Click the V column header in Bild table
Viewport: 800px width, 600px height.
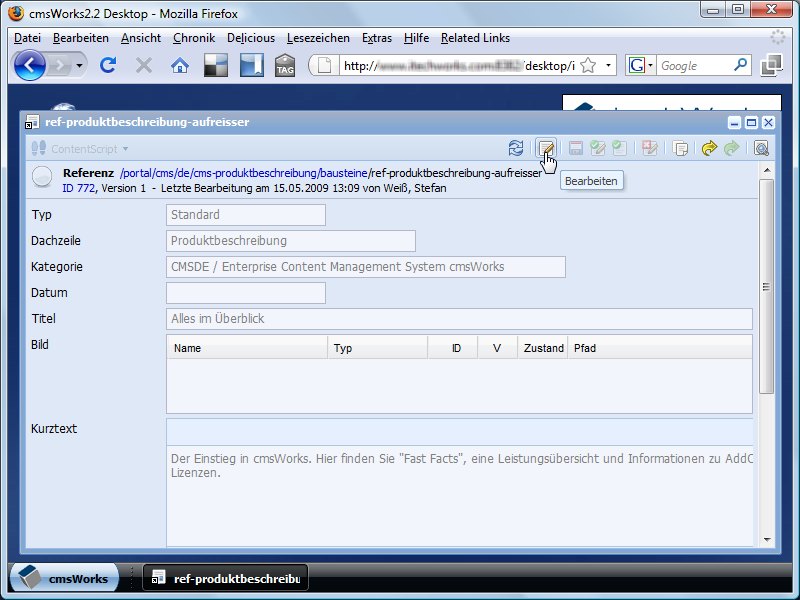coord(497,348)
